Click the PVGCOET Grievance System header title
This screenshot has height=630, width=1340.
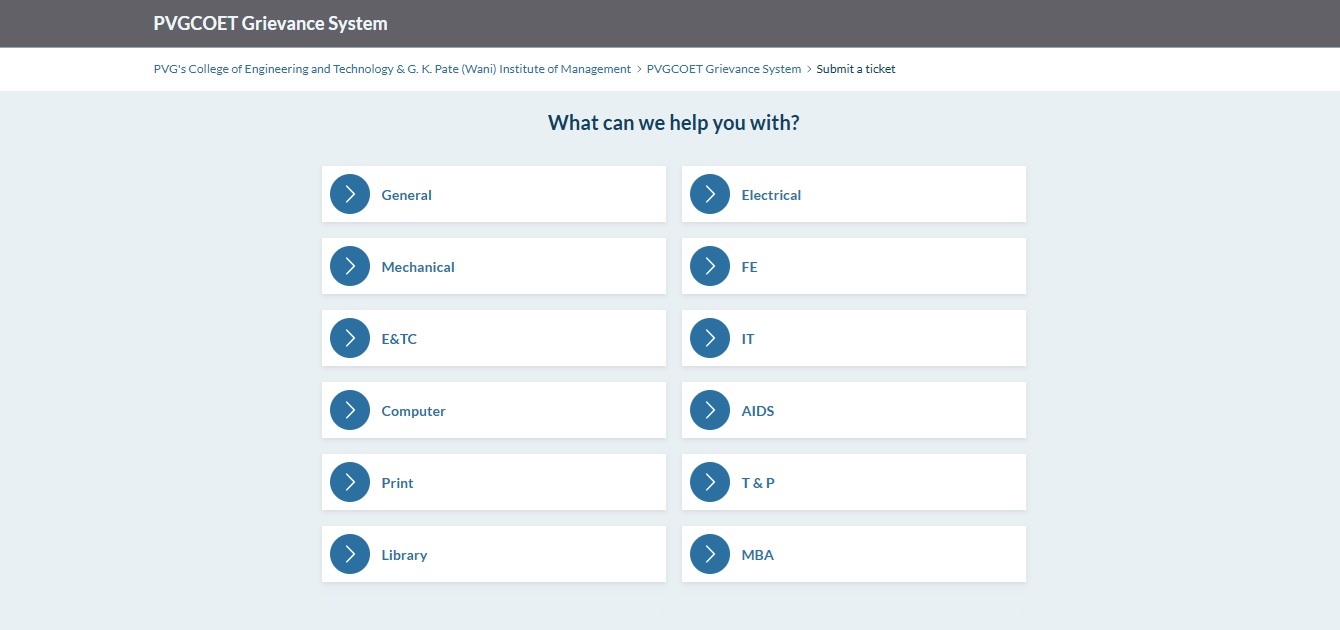[x=269, y=22]
